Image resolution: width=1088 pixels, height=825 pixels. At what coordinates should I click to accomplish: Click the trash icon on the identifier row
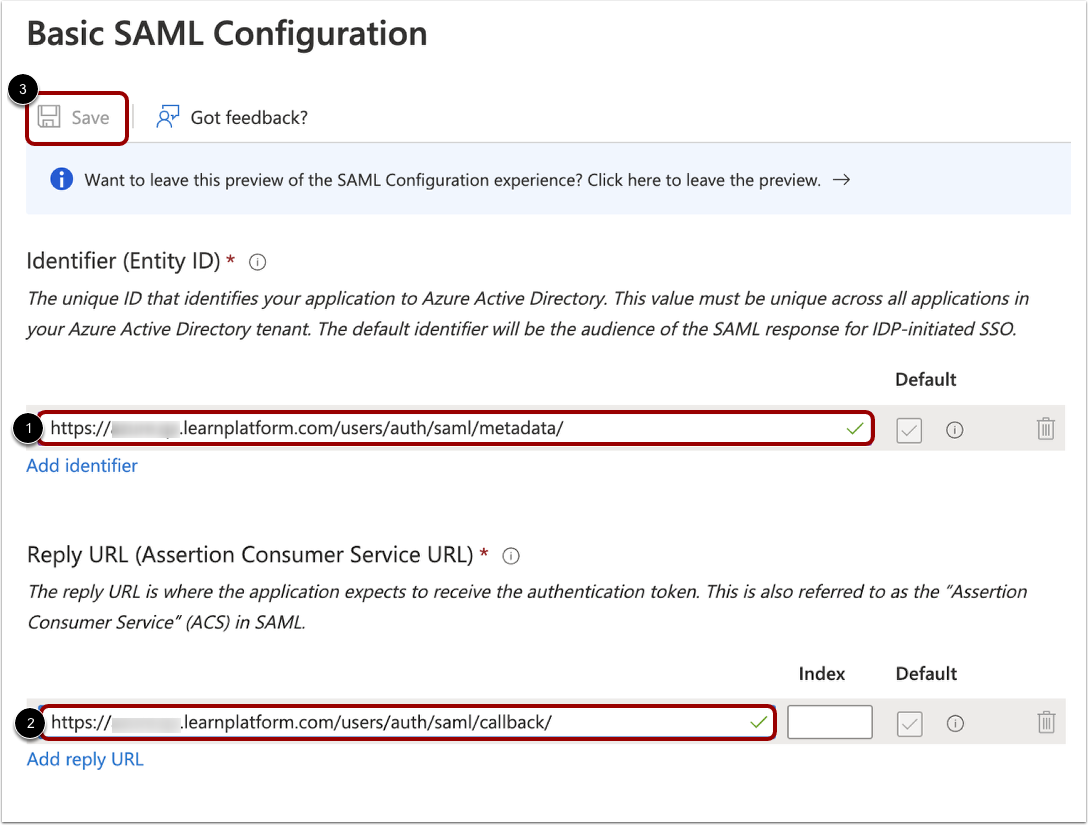click(x=1046, y=429)
